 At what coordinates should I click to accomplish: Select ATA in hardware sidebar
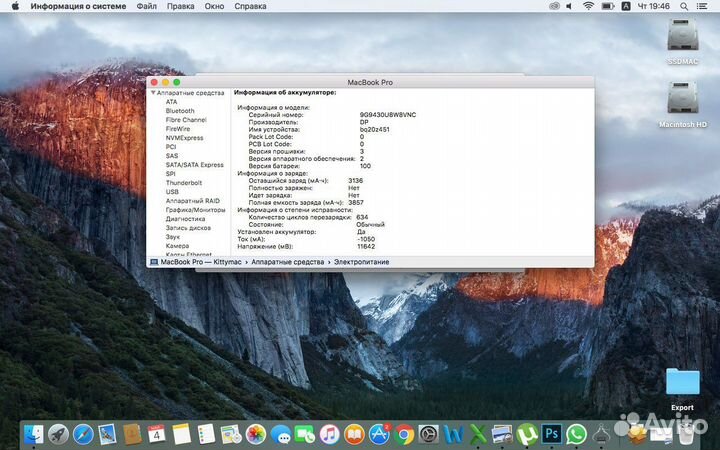(171, 102)
